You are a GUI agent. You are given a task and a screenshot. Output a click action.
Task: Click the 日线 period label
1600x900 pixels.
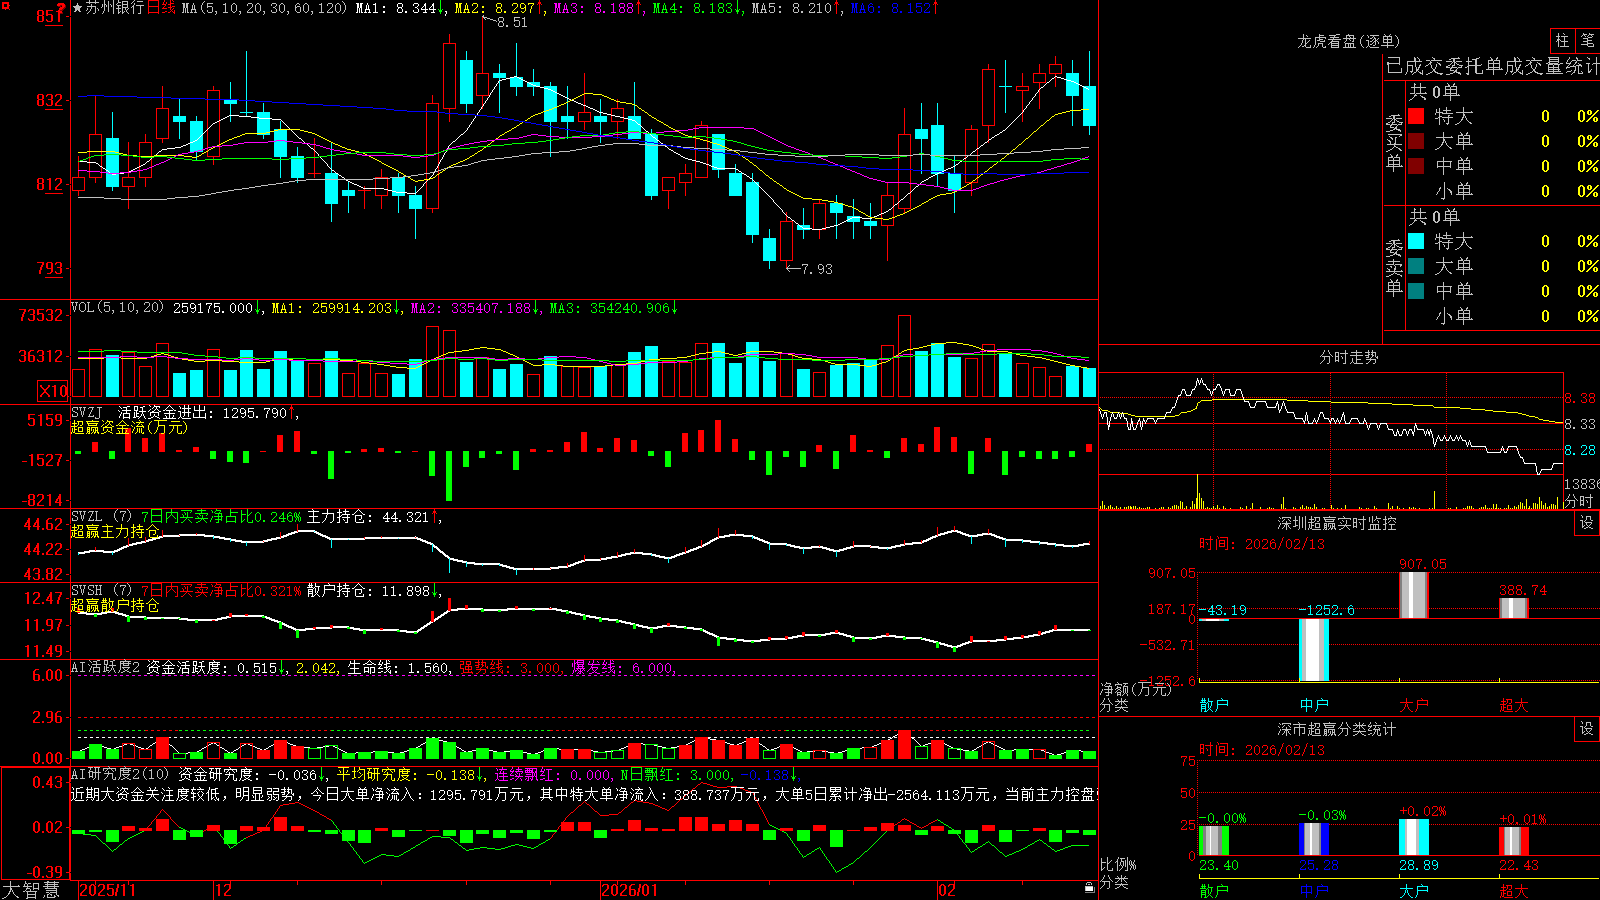[x=161, y=8]
